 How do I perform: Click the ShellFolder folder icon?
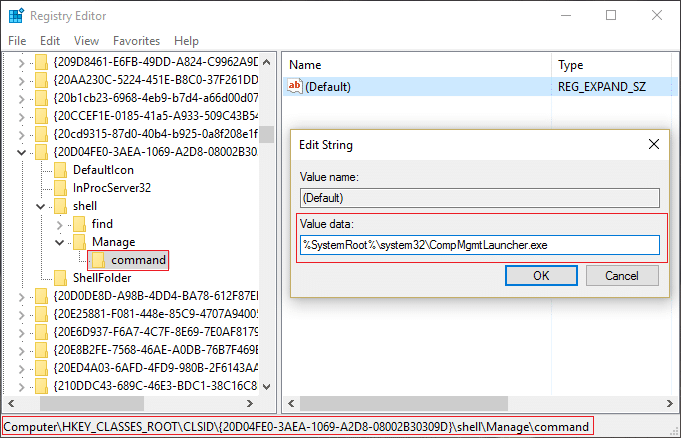click(x=60, y=278)
